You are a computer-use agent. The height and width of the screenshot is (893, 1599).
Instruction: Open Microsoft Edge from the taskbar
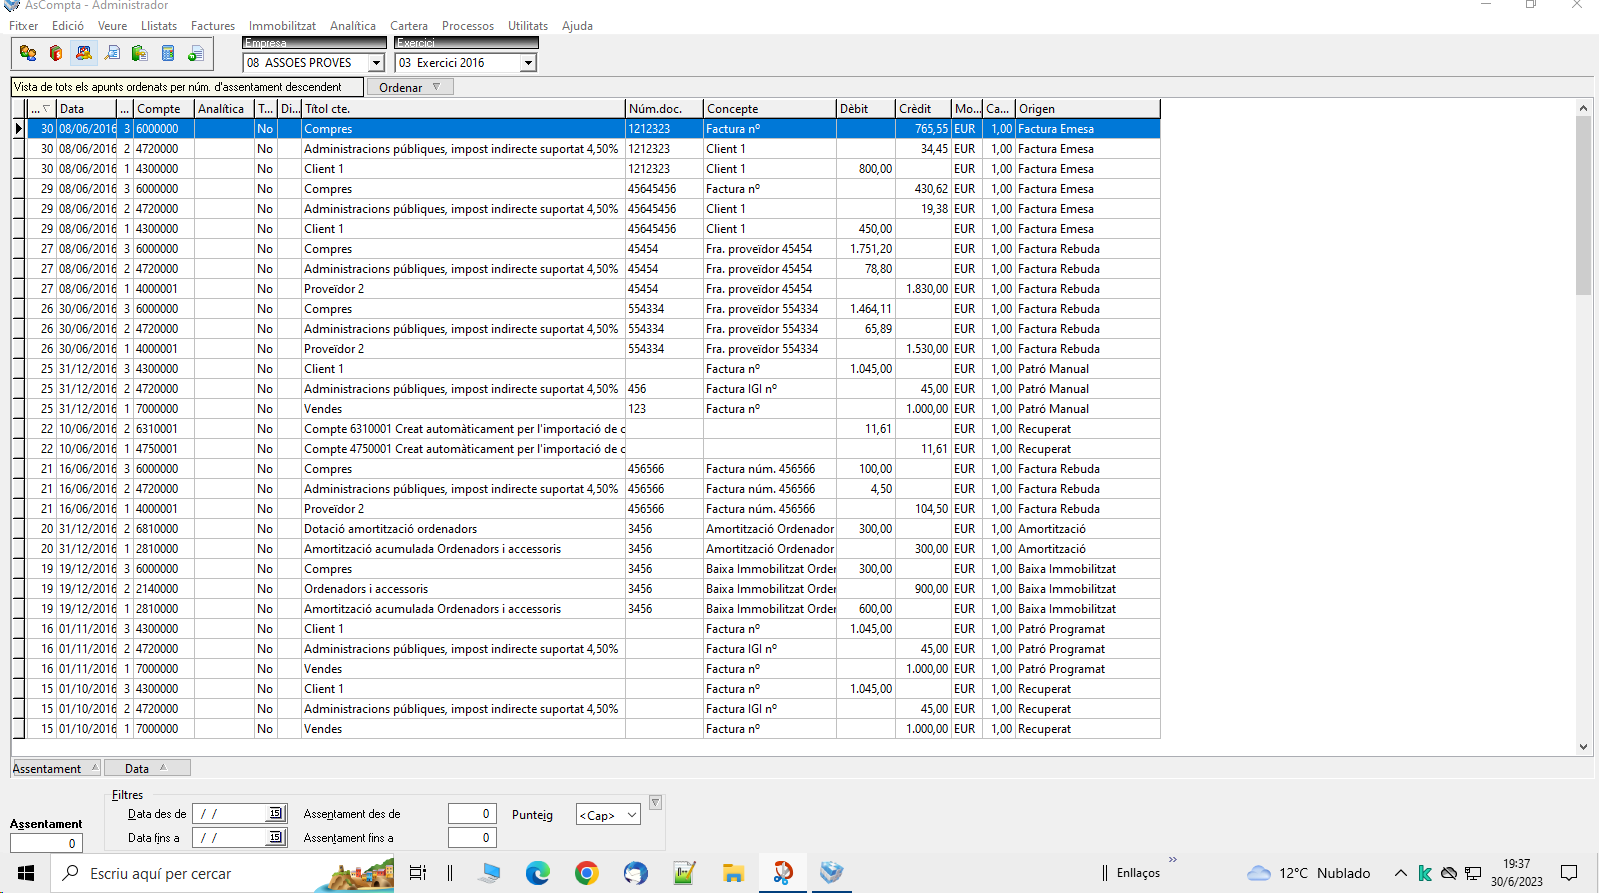[538, 873]
